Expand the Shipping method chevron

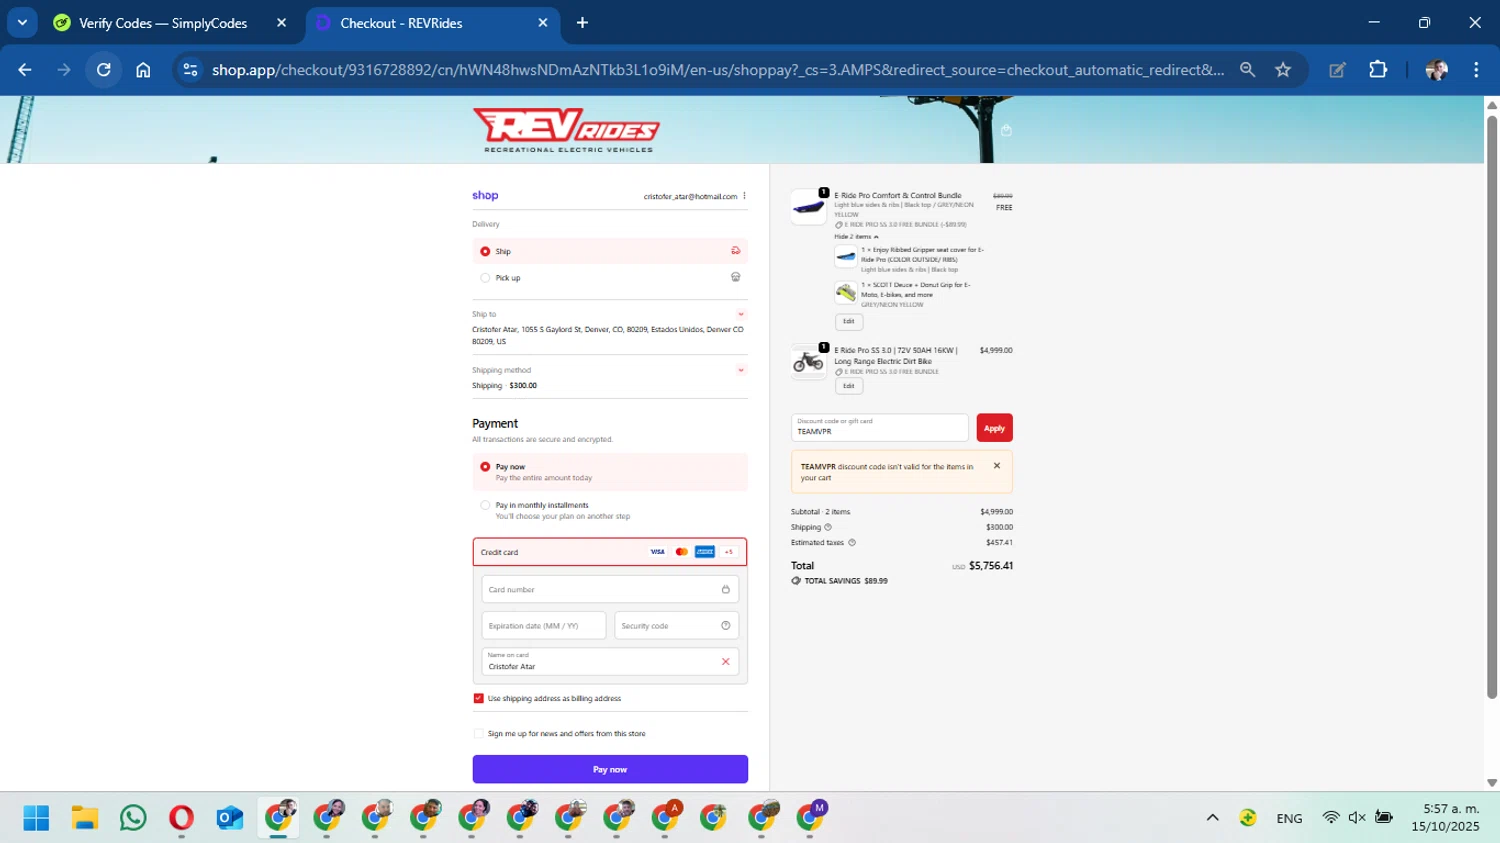pos(741,370)
